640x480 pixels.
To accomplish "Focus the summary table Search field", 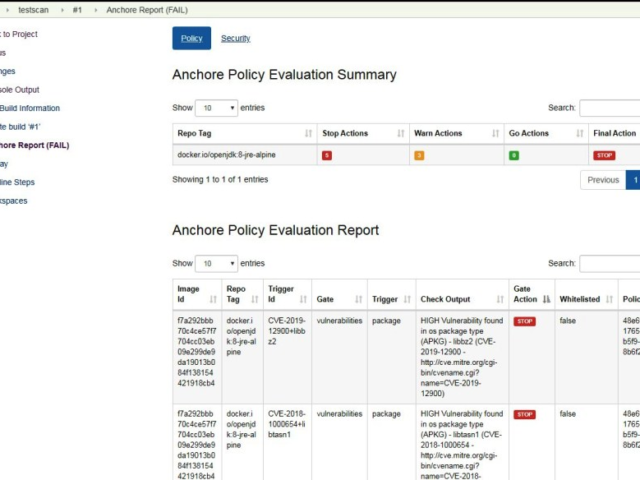I will point(610,108).
